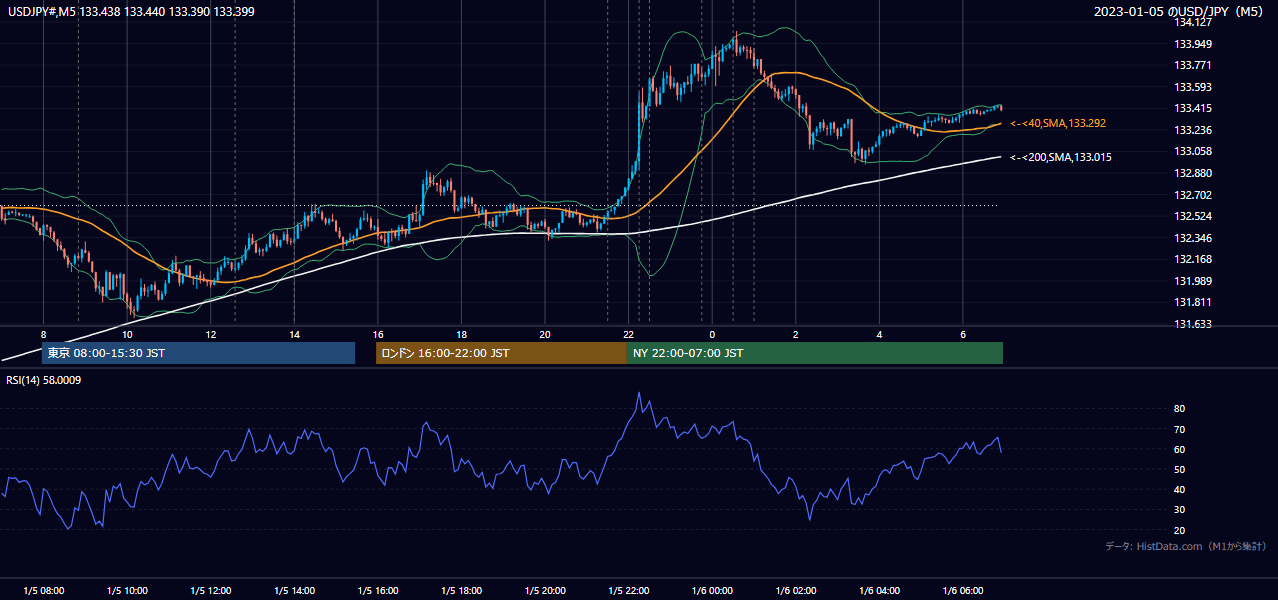This screenshot has width=1278, height=600.
Task: Click the USDJPY#,M5 price header text
Action: pos(130,12)
